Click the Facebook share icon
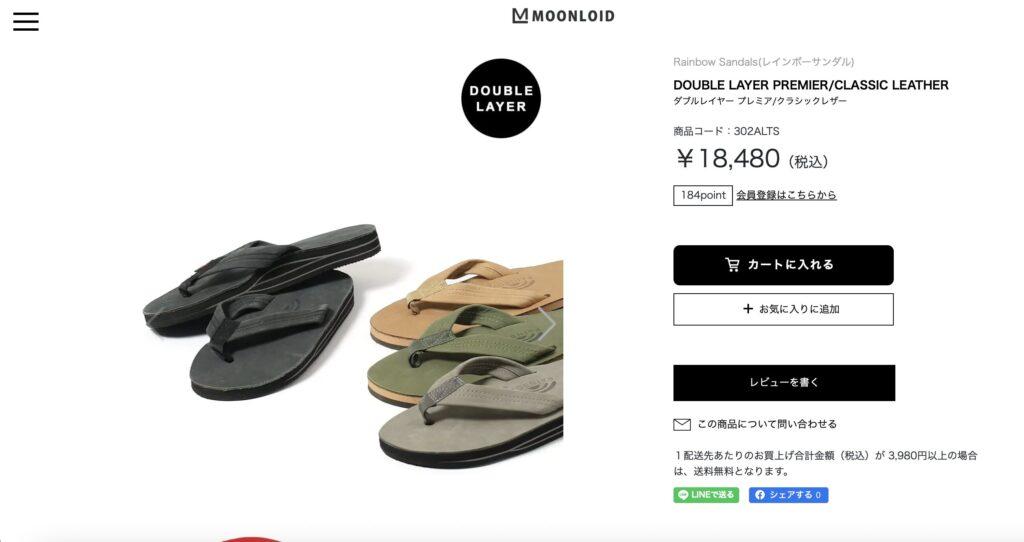 760,495
